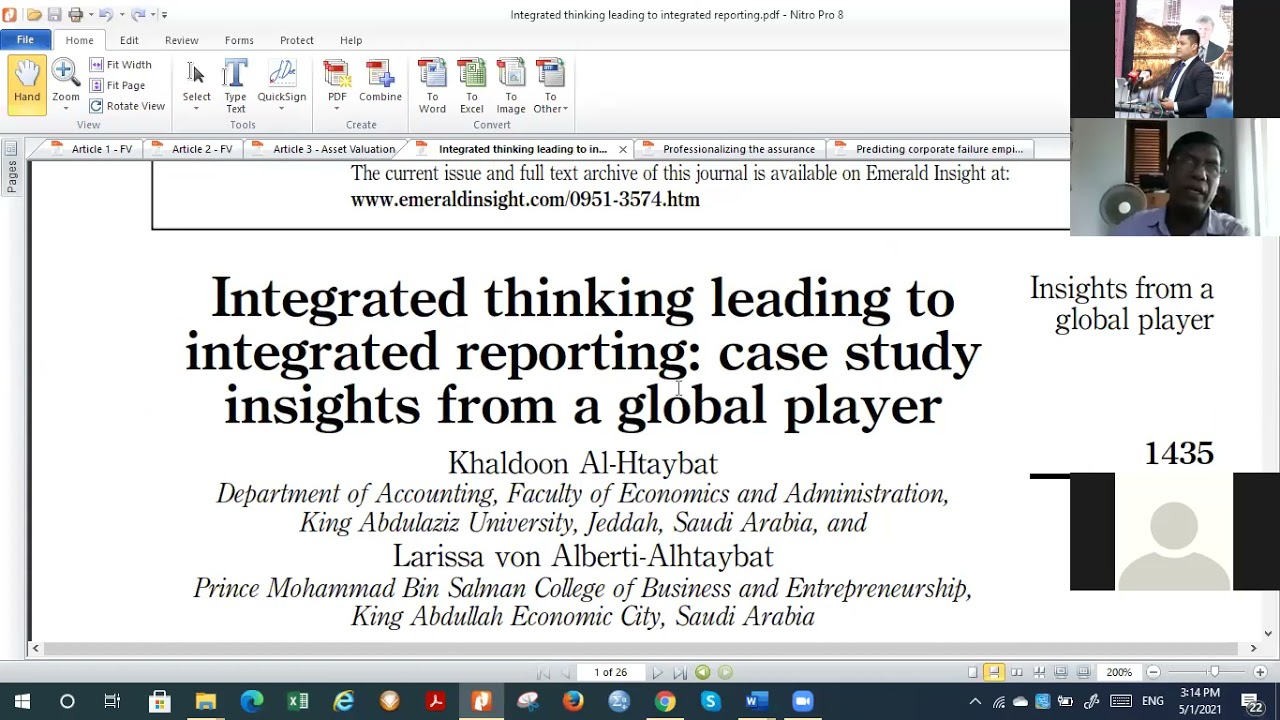Convert the PDF to Image
Screen dimensions: 1280x720
click(x=510, y=86)
